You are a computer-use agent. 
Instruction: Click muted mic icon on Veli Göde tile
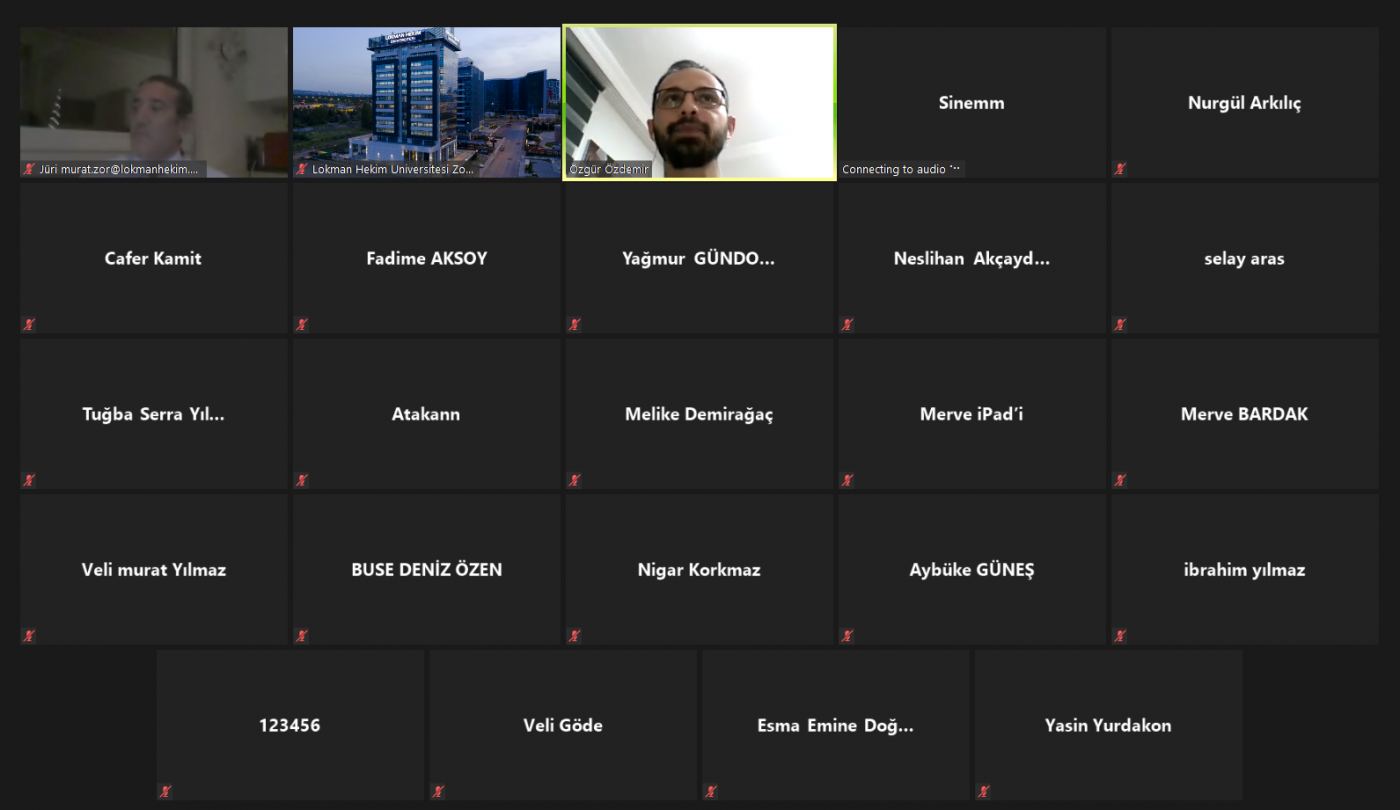[x=438, y=792]
